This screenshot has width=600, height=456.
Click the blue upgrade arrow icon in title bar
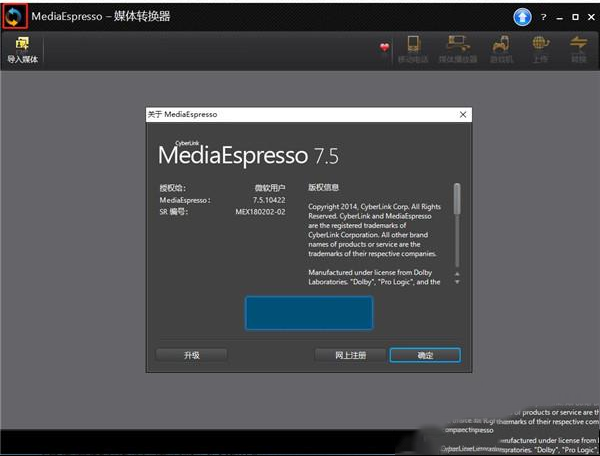pyautogui.click(x=522, y=17)
